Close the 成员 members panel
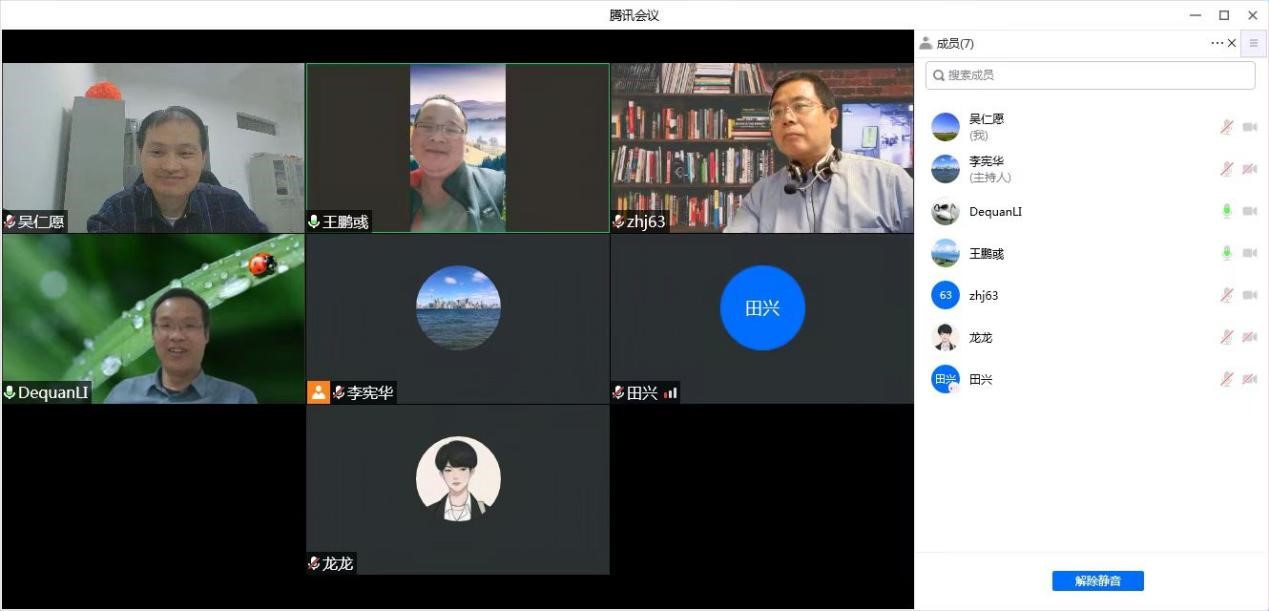The height and width of the screenshot is (611, 1269). [x=1232, y=43]
